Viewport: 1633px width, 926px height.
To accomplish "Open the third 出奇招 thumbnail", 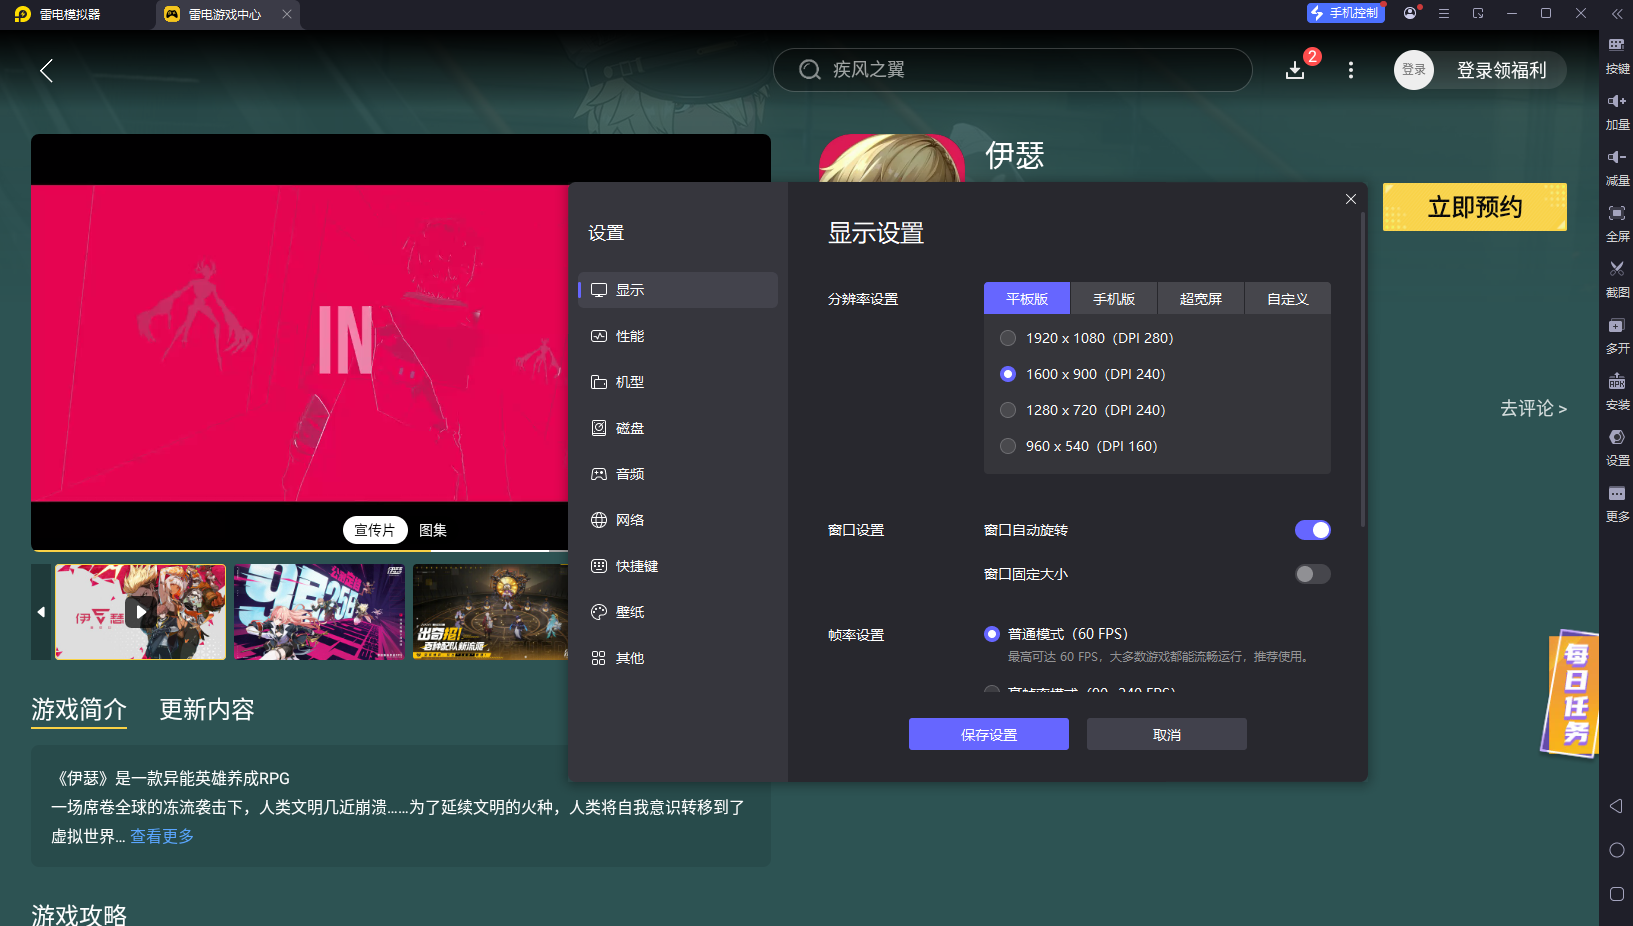I will 490,612.
